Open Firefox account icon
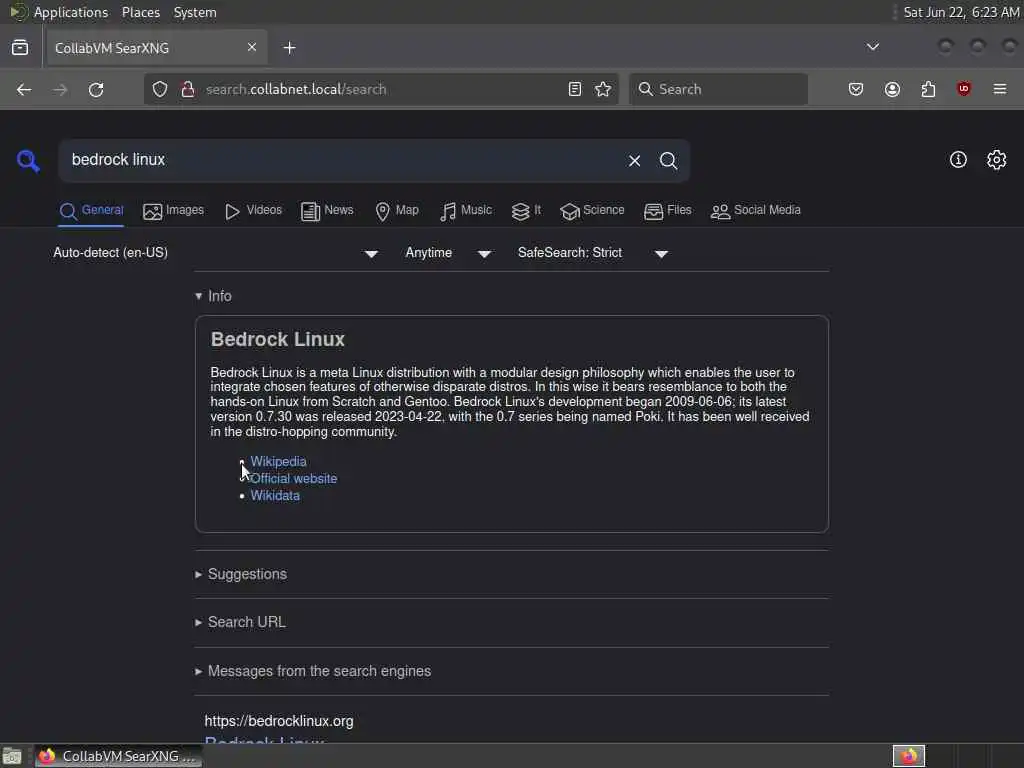The image size is (1024, 768). pyautogui.click(x=892, y=89)
